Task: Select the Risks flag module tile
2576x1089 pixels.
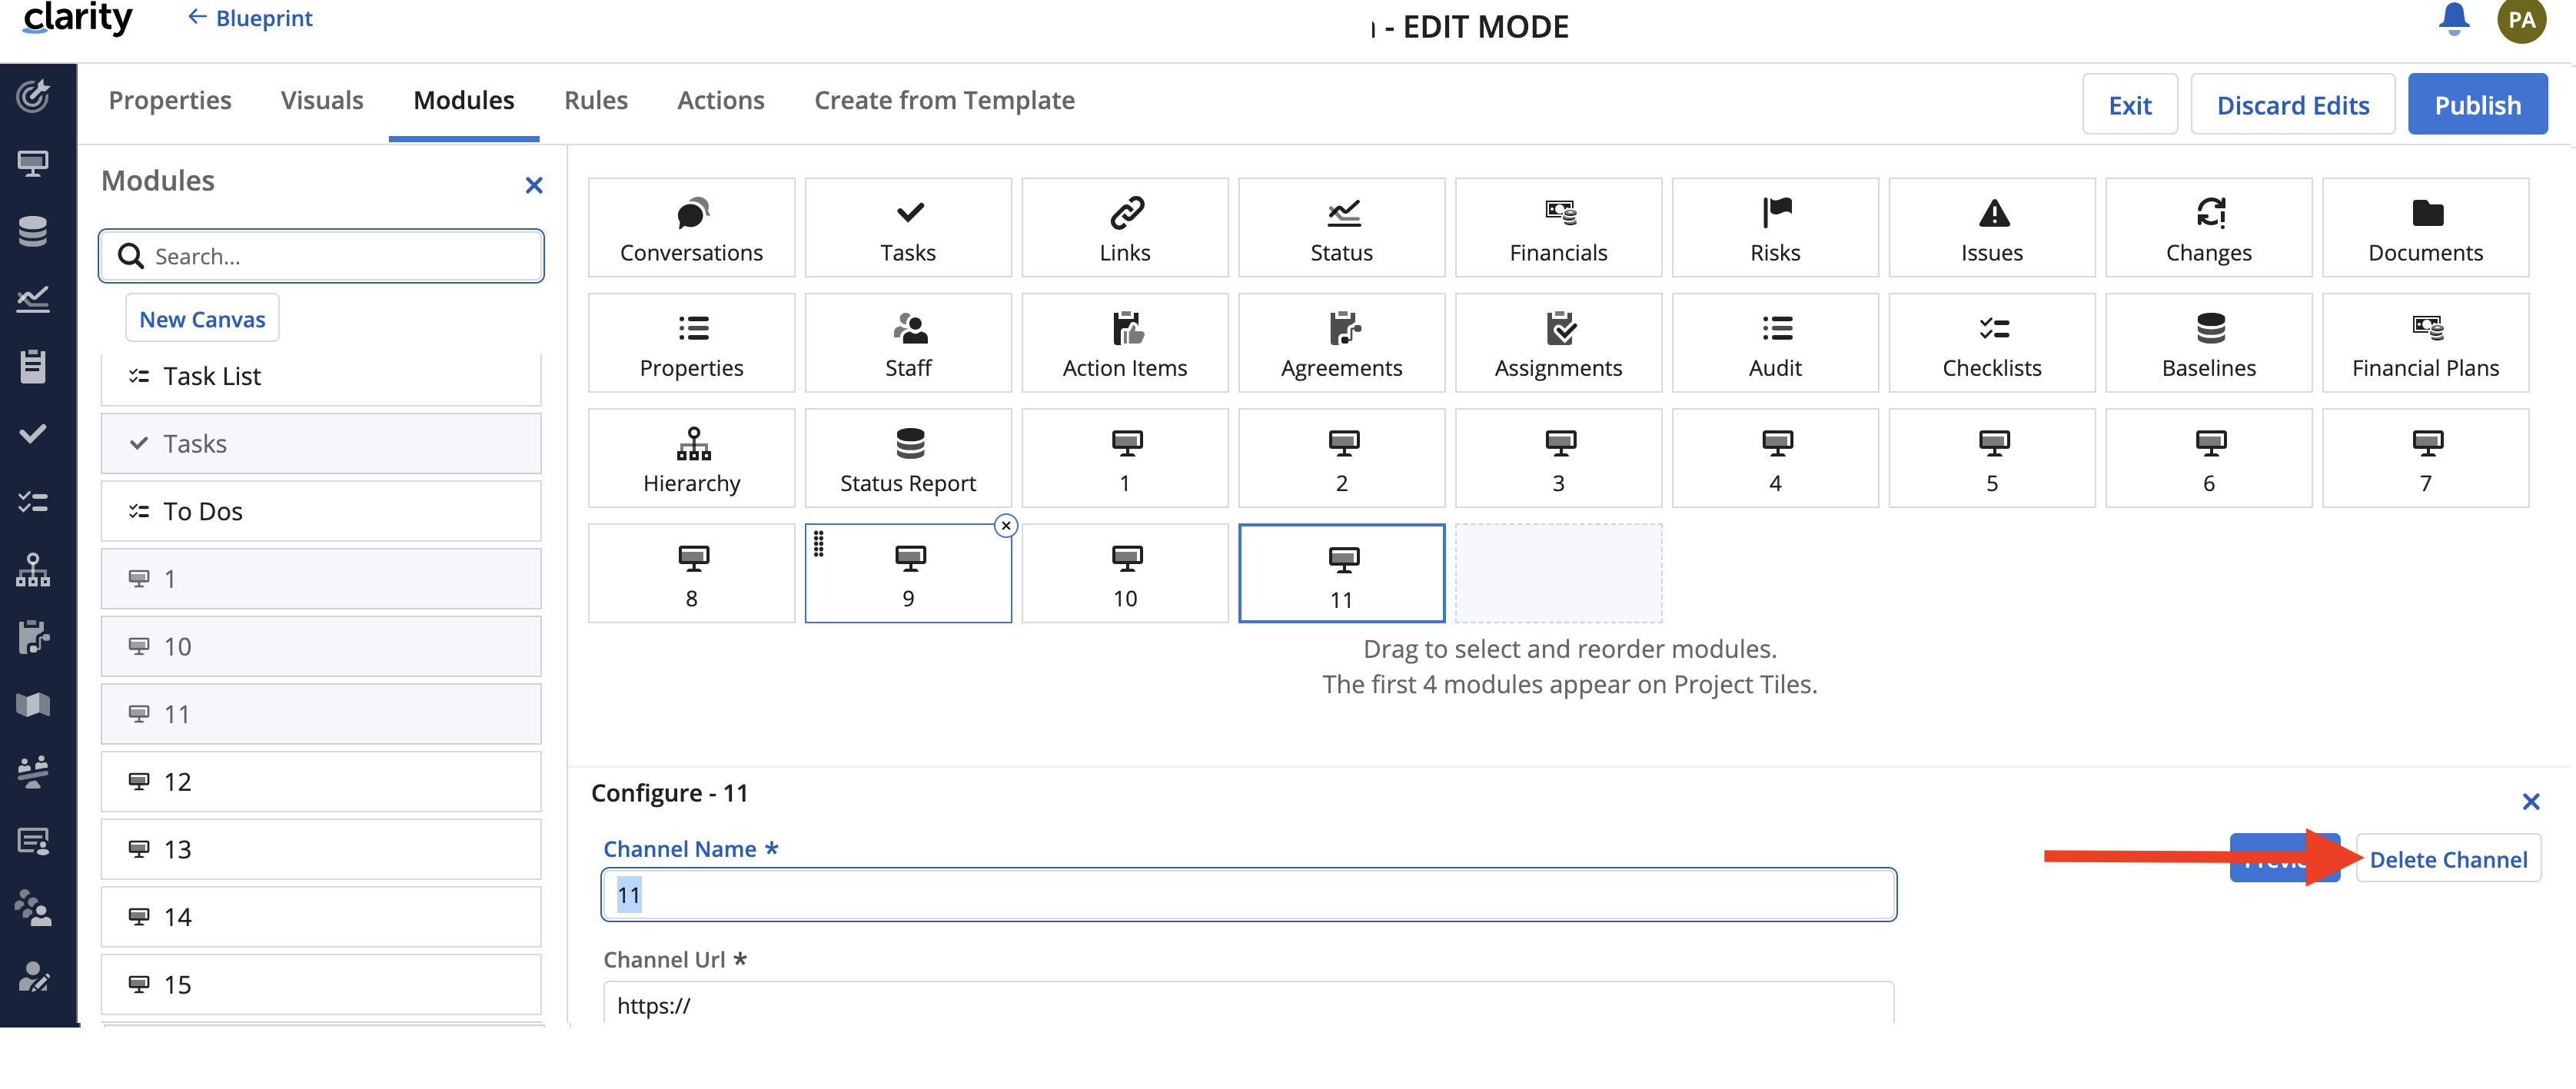Action: pos(1774,228)
